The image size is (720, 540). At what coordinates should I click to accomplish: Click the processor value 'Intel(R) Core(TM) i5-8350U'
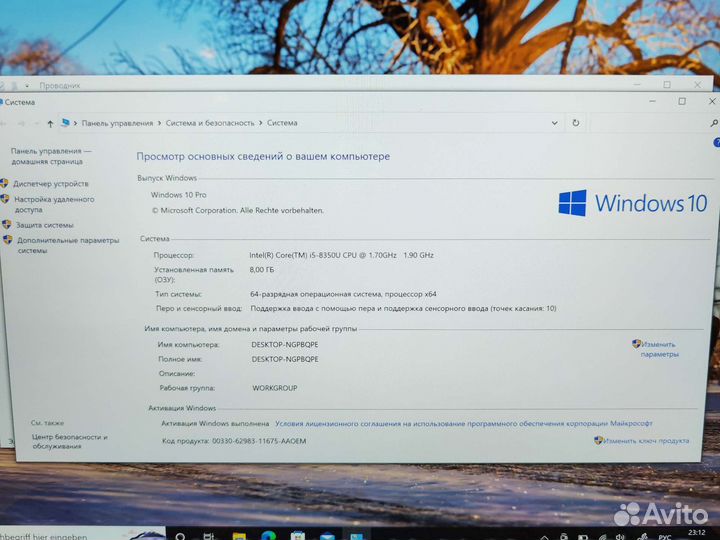tap(341, 255)
